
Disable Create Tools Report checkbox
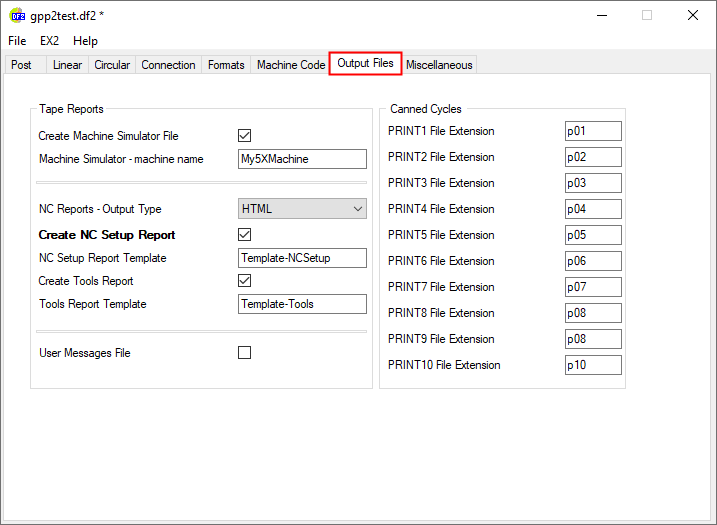[x=244, y=281]
